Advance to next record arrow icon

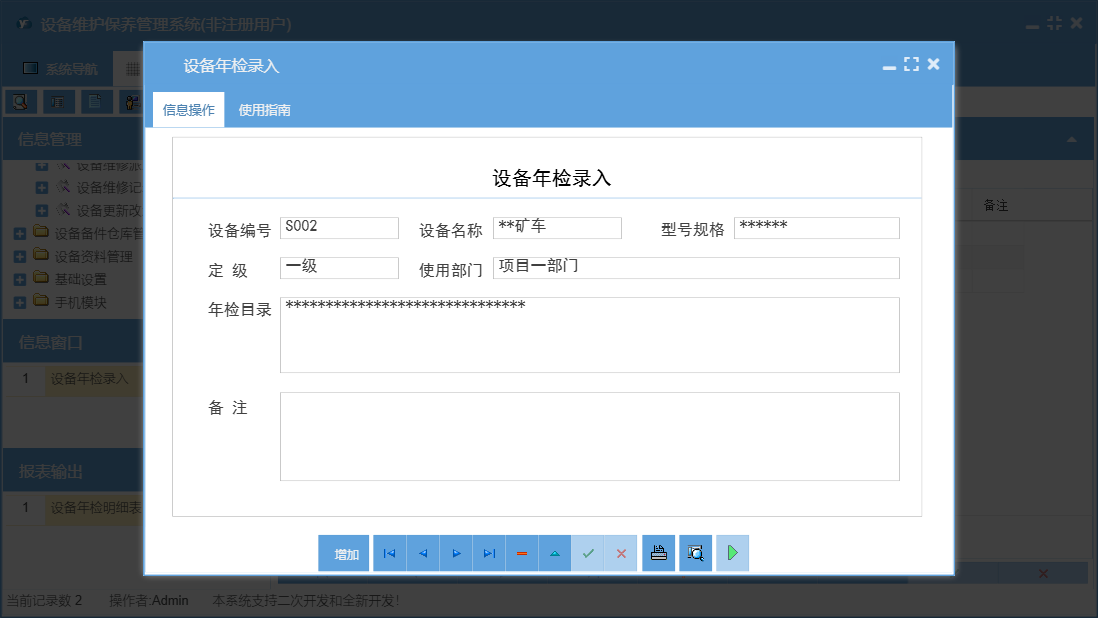point(455,552)
